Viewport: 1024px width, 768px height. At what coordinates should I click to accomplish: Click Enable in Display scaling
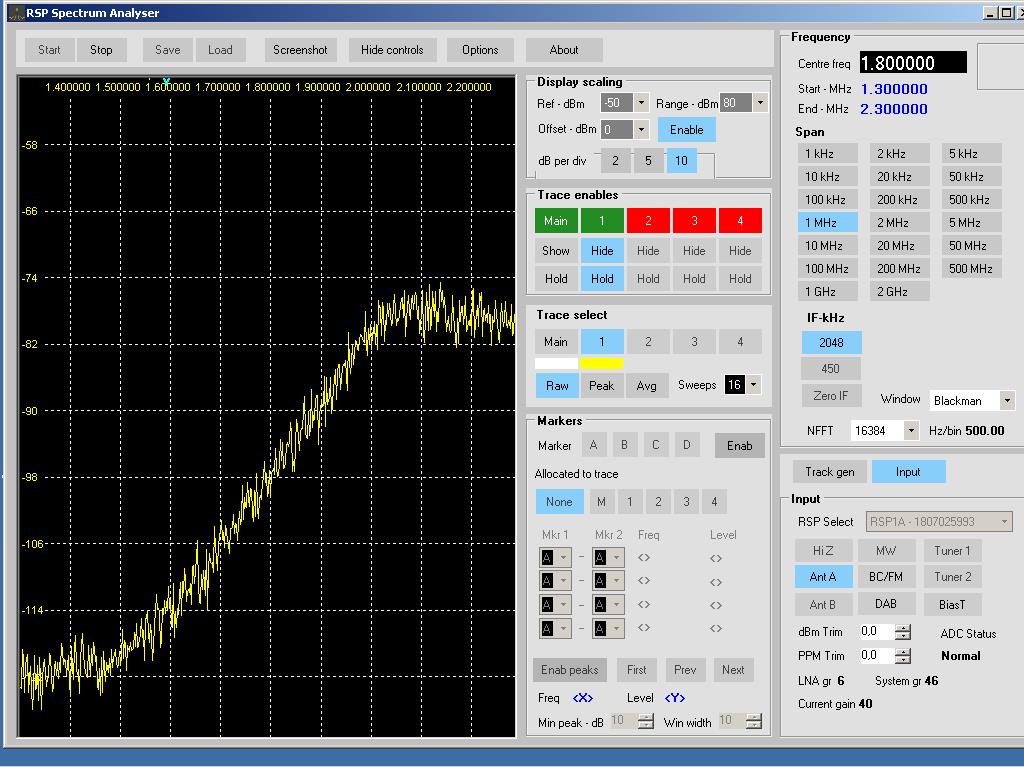686,129
